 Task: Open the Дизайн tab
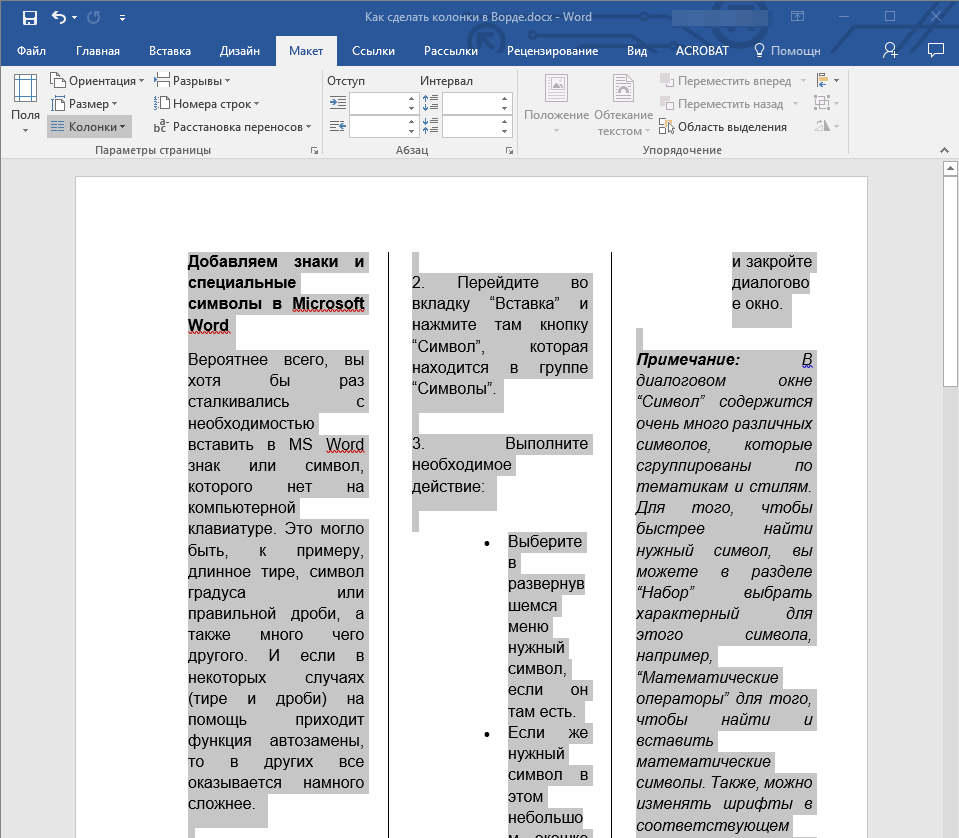coord(240,51)
